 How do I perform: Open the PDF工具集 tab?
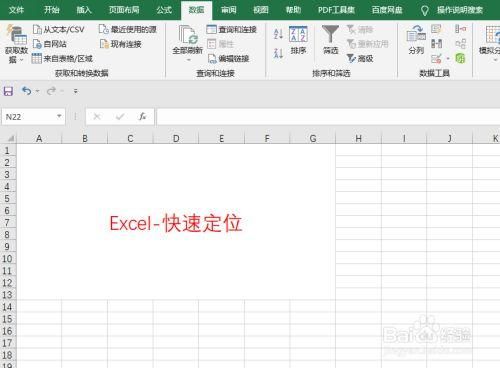336,10
